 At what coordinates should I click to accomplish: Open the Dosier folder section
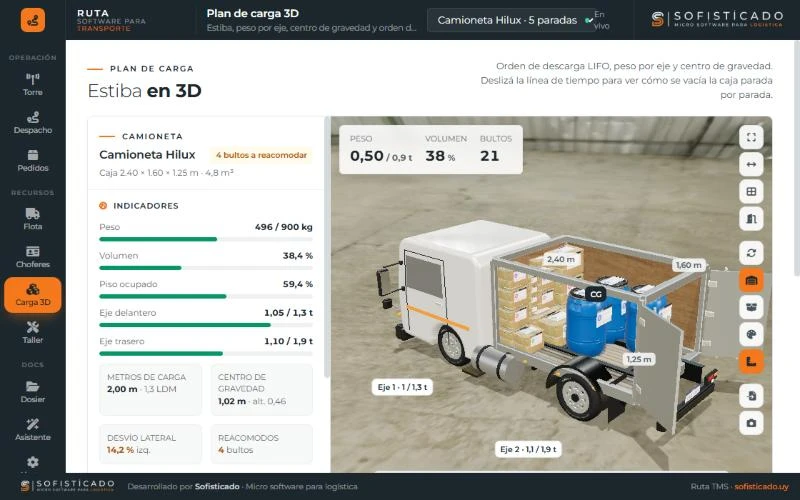[33, 392]
